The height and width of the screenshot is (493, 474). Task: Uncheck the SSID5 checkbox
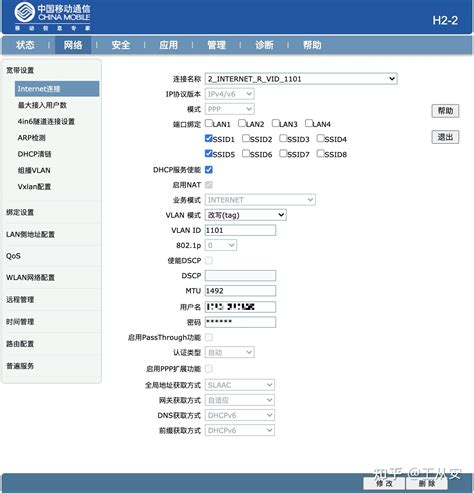pyautogui.click(x=209, y=153)
